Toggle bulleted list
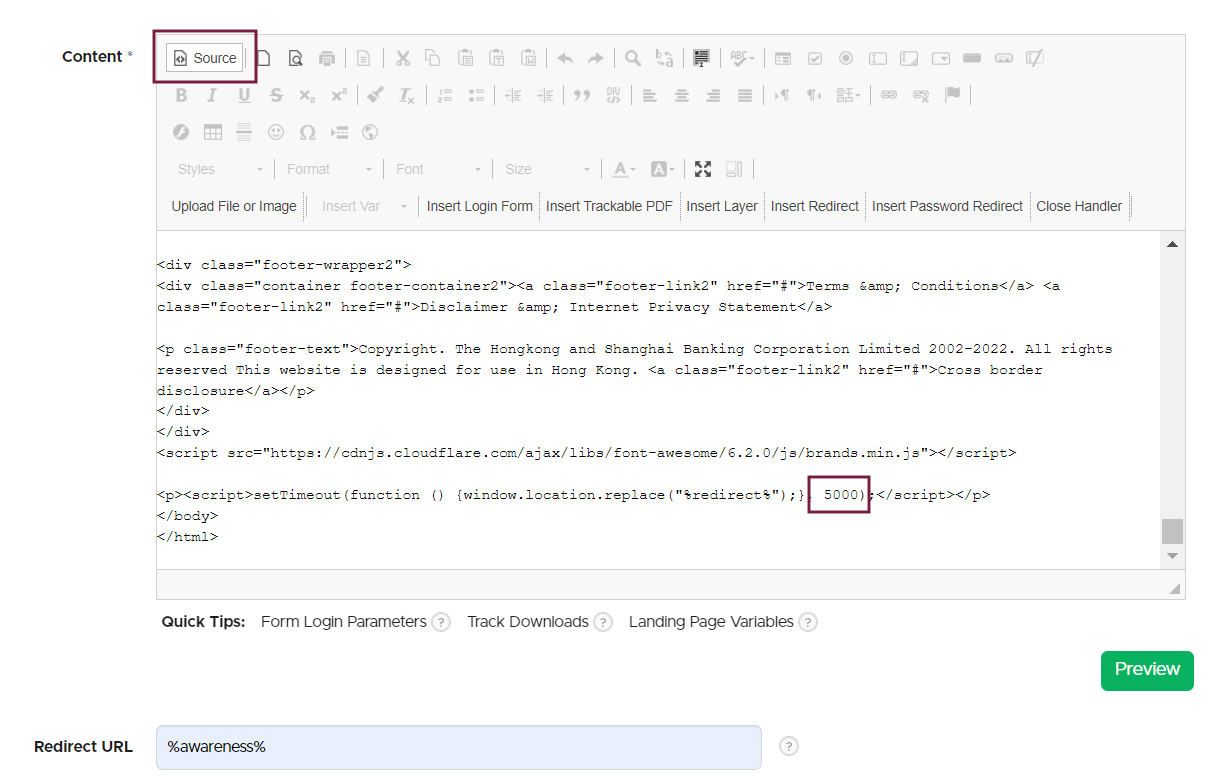This screenshot has height=778, width=1212. (x=476, y=96)
